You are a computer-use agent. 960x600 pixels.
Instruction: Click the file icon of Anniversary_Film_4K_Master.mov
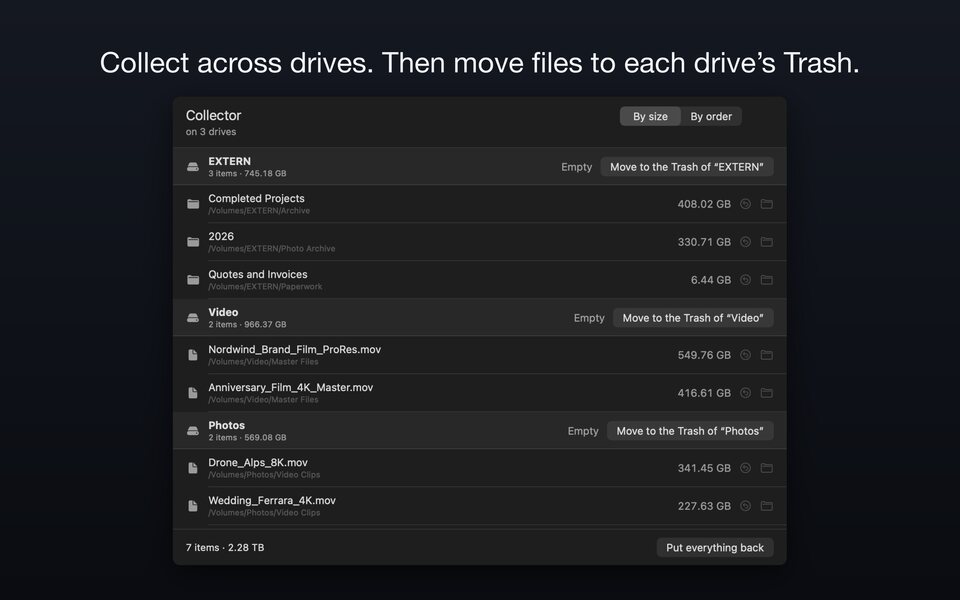click(x=193, y=392)
